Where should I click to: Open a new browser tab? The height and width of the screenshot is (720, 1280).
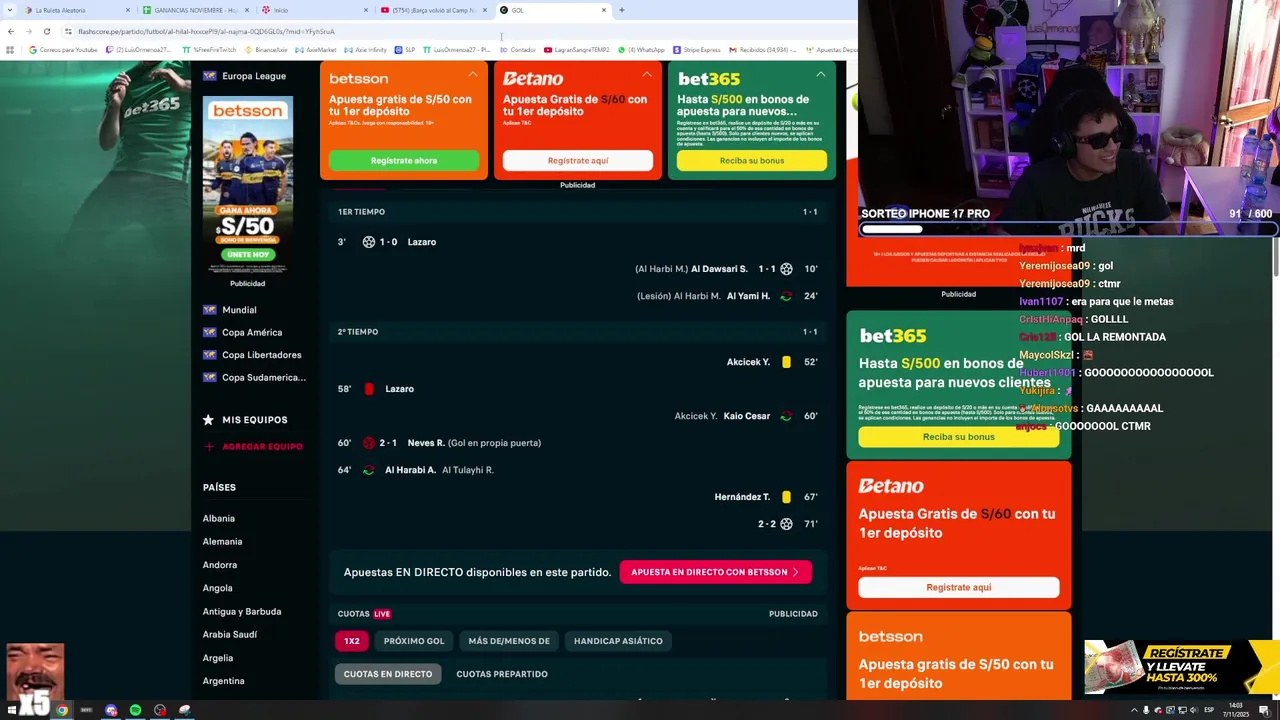click(x=622, y=10)
